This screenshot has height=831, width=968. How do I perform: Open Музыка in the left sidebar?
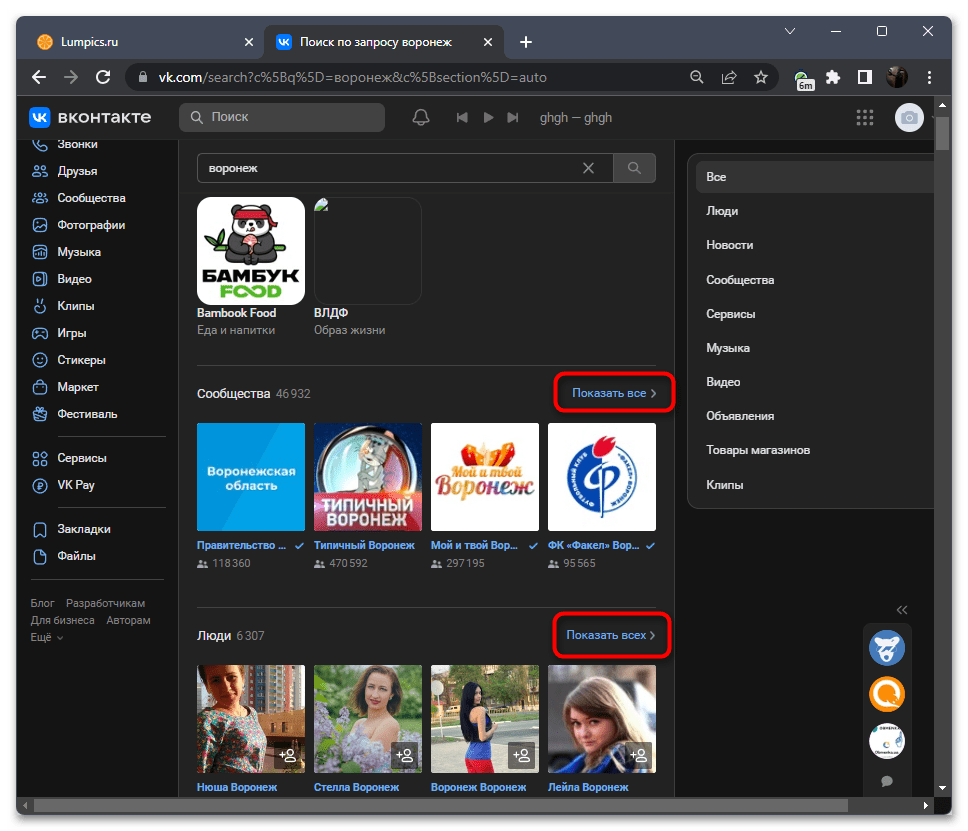coord(66,252)
